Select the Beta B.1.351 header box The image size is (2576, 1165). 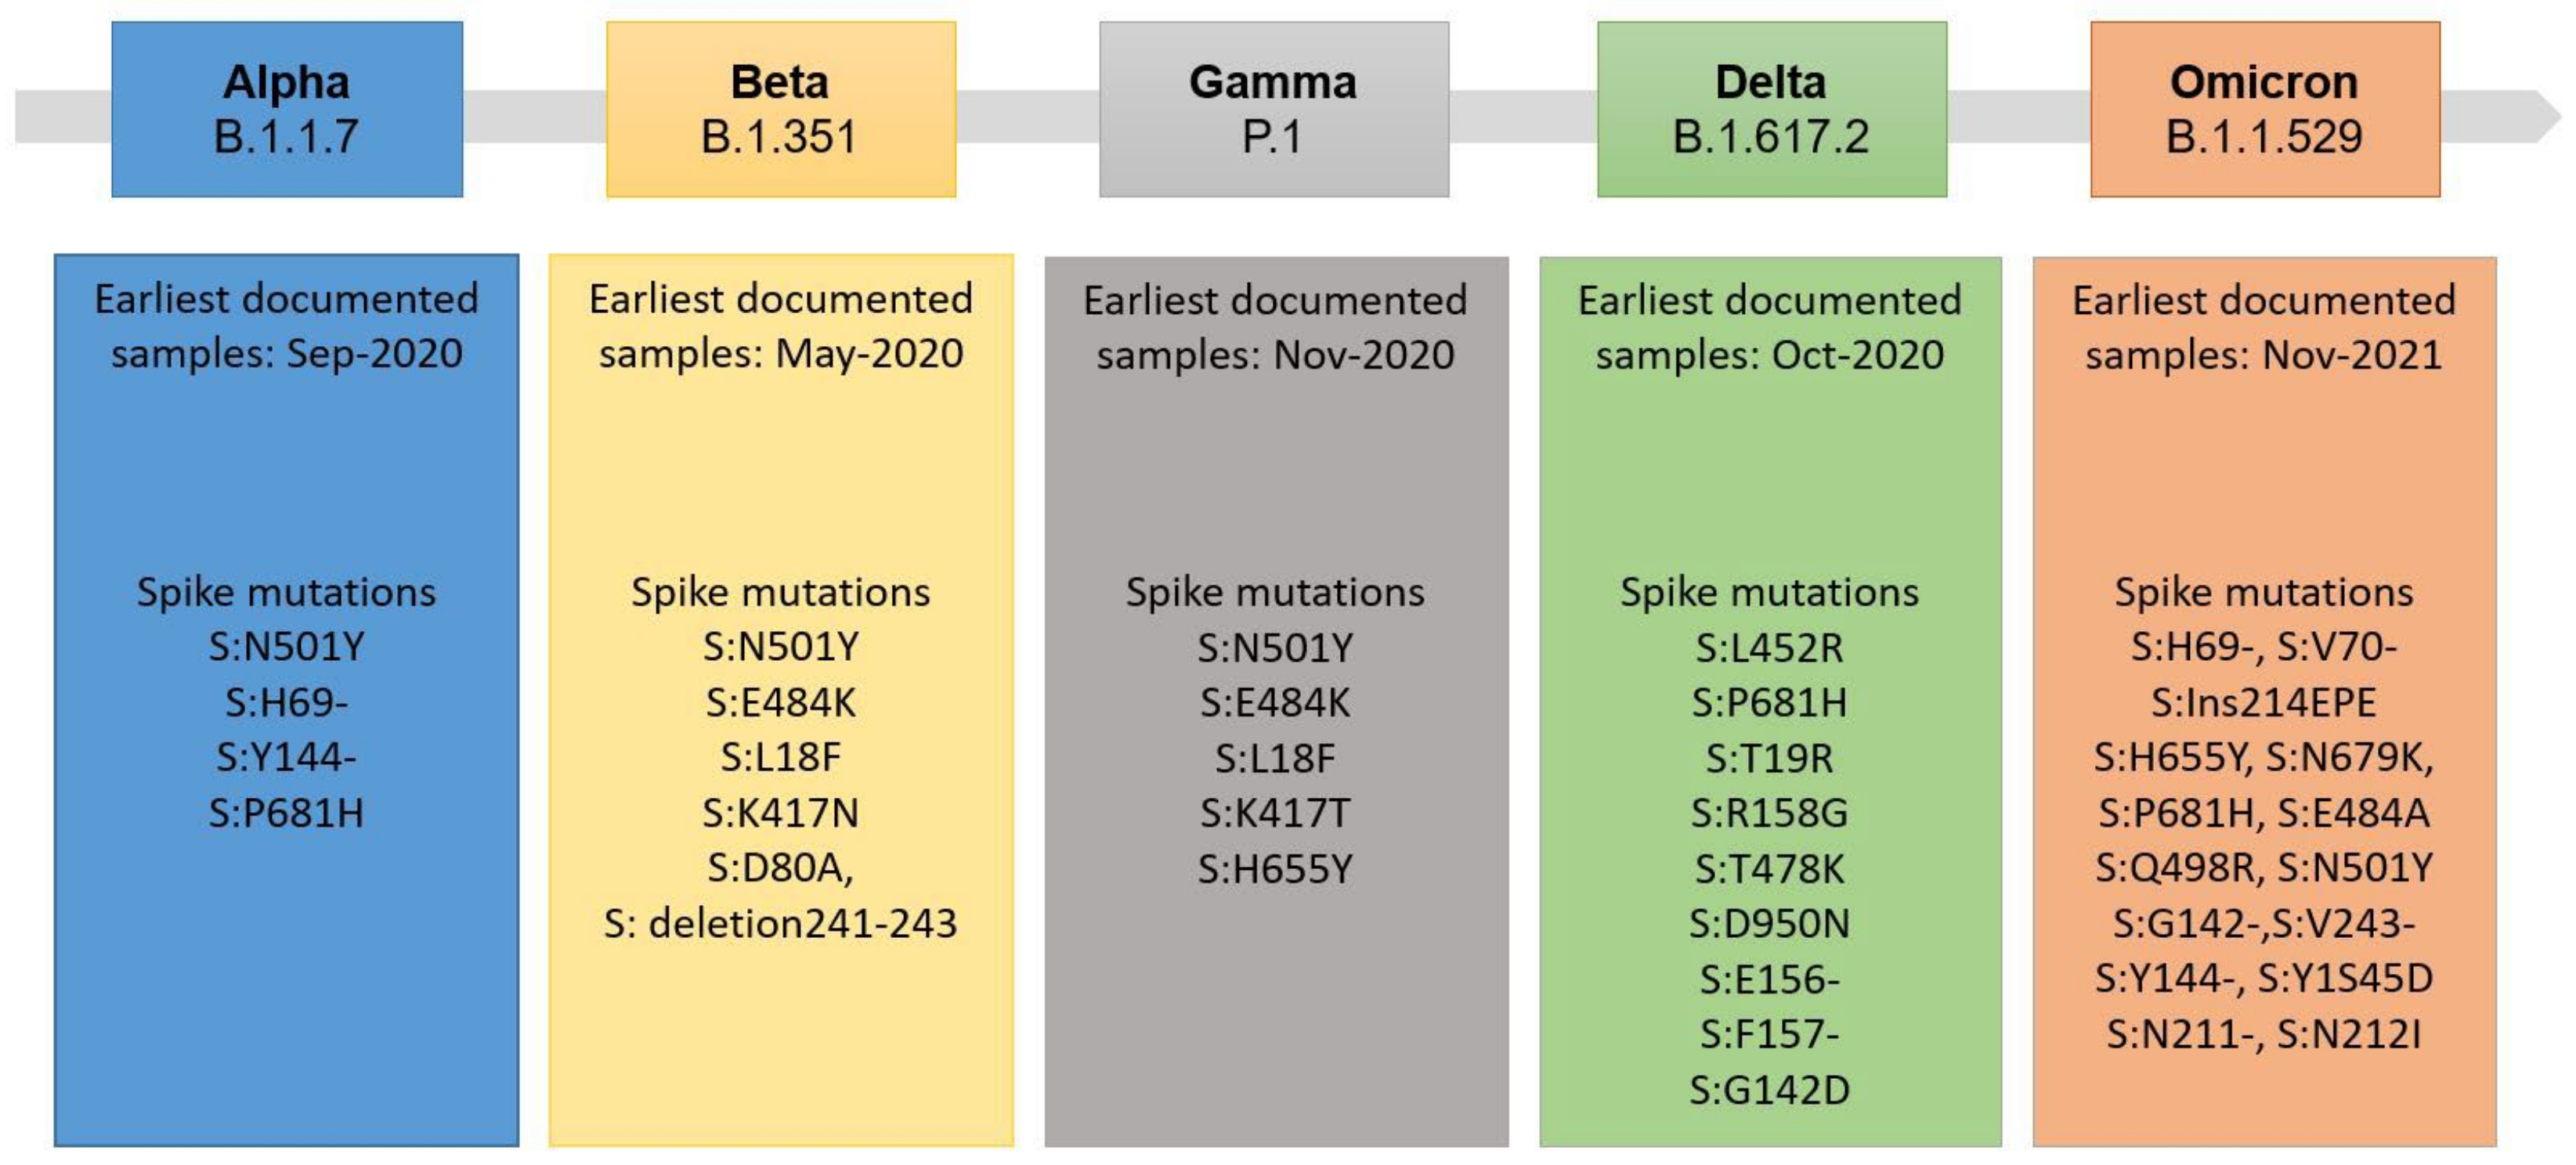click(780, 109)
